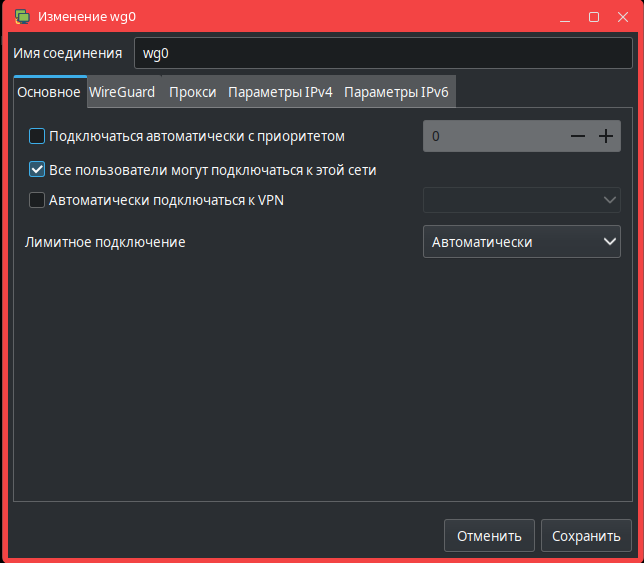644x563 pixels.
Task: Decrease priority with the minus button
Action: pos(577,136)
